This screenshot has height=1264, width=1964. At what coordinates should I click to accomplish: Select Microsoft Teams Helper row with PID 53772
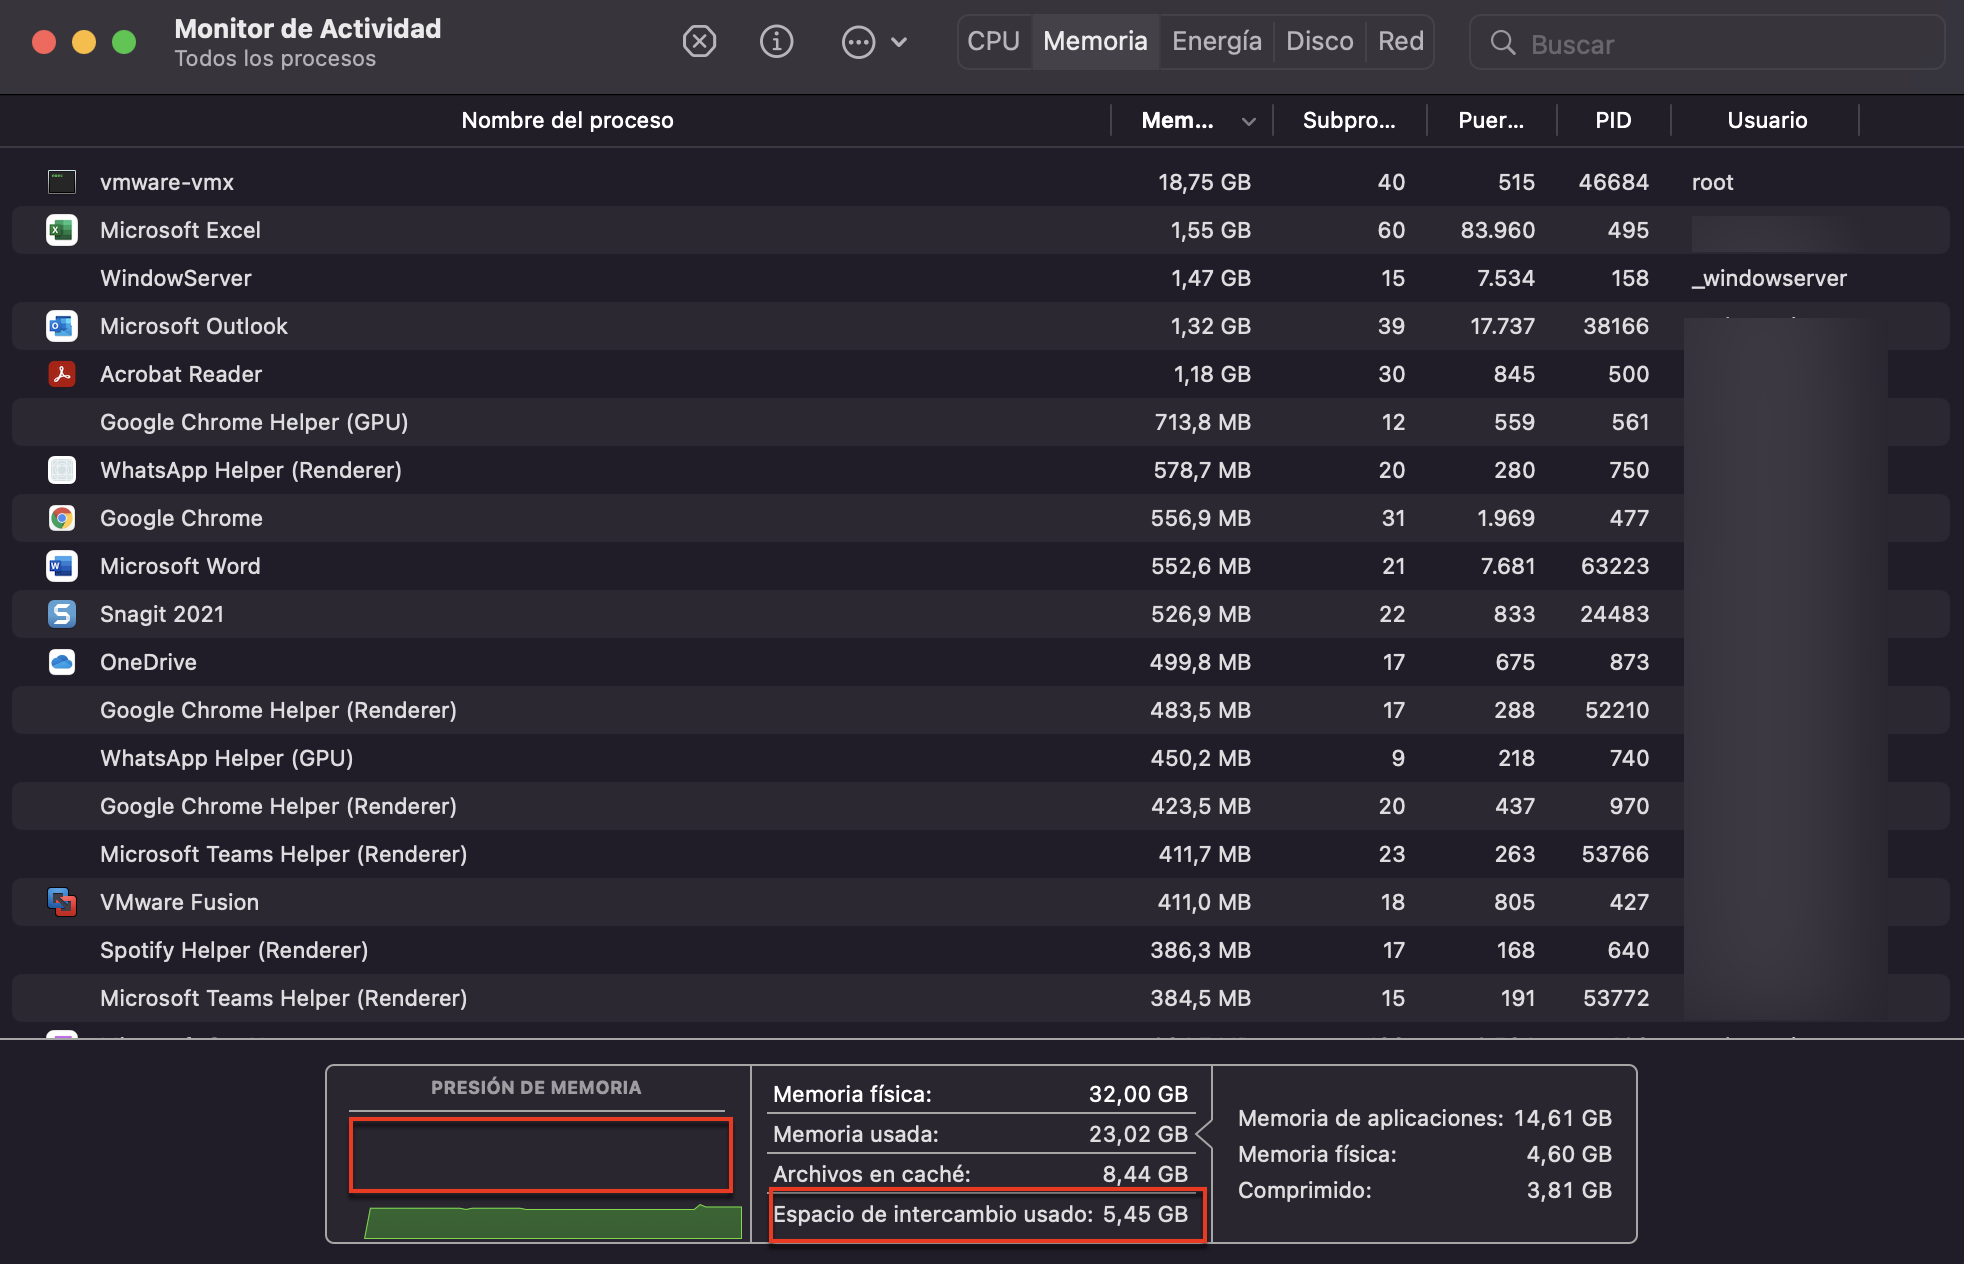point(981,998)
